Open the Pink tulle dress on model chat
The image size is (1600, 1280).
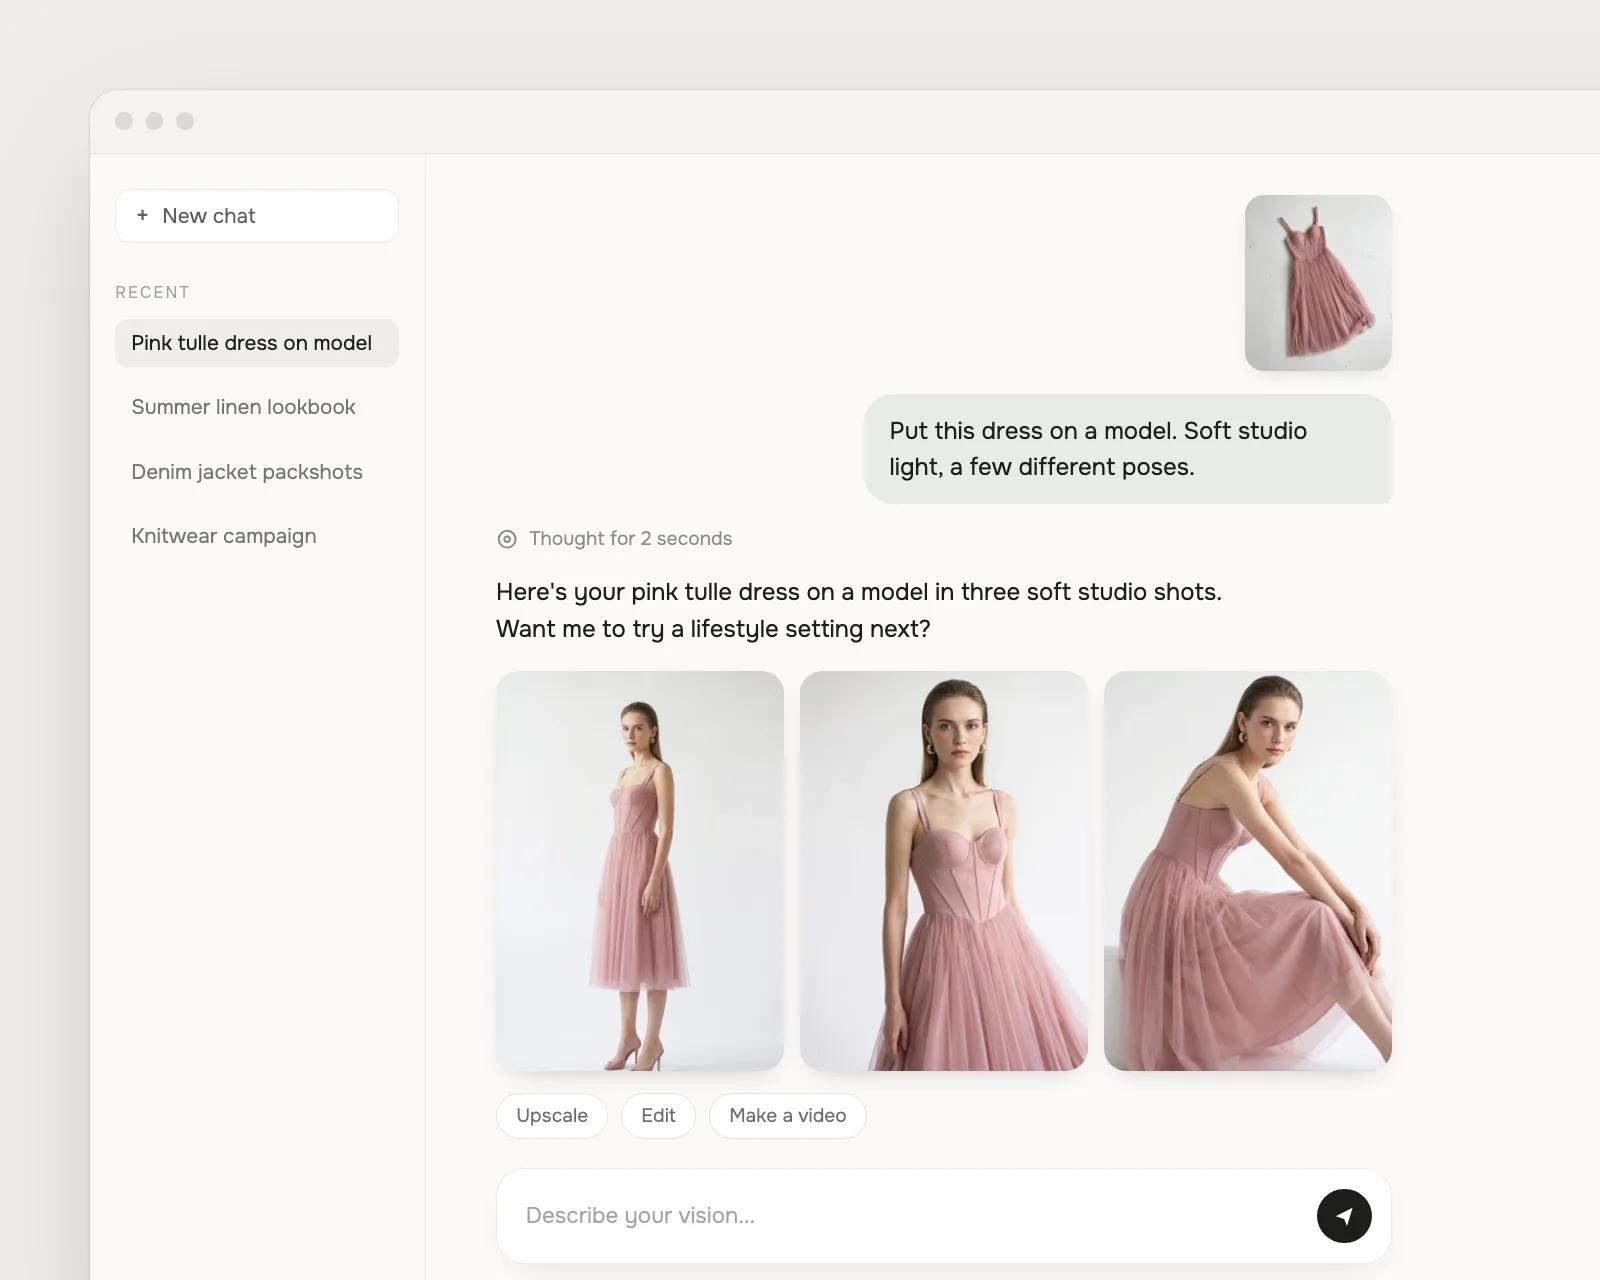257,343
